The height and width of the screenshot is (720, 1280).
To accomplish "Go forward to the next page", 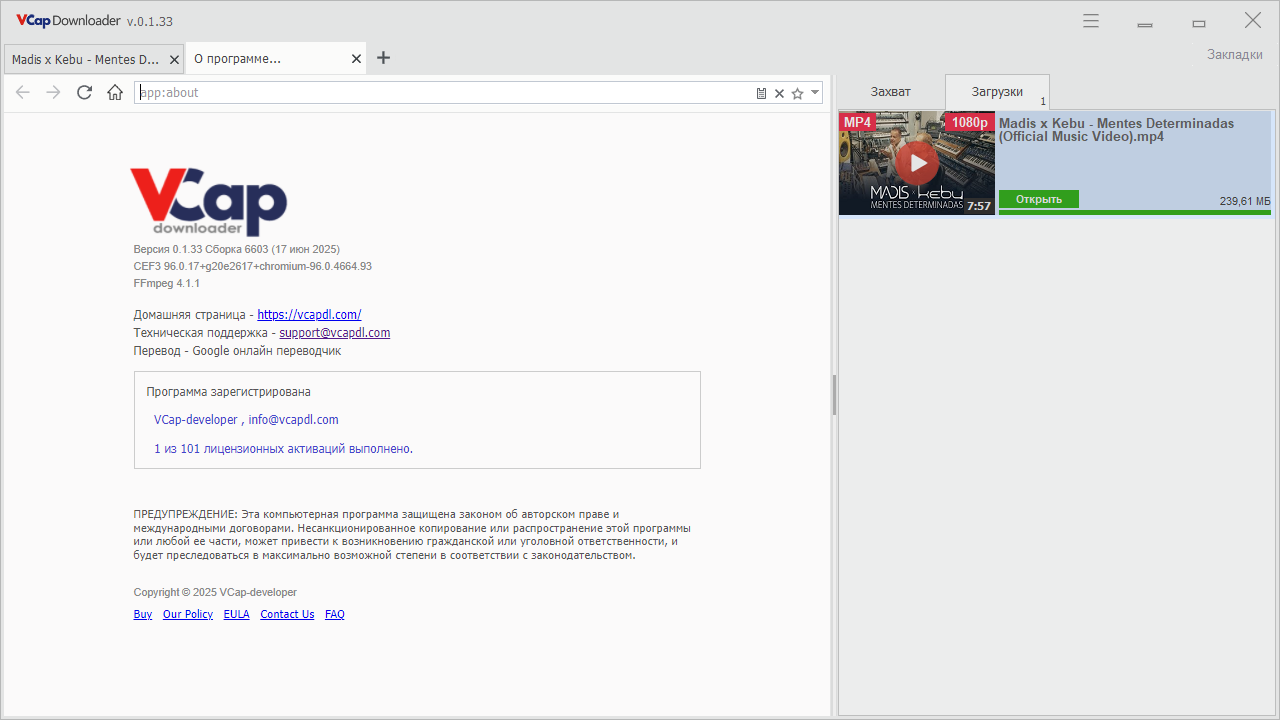I will coord(54,93).
